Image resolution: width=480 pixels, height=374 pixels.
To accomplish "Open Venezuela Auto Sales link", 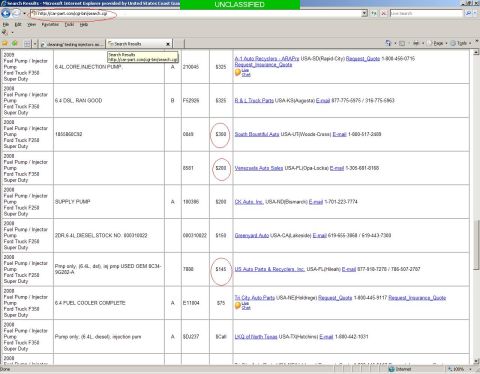I will coord(259,168).
